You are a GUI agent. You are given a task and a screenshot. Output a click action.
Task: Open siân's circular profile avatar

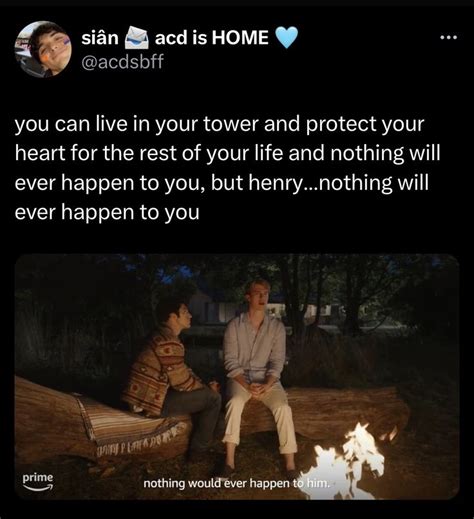pos(42,48)
